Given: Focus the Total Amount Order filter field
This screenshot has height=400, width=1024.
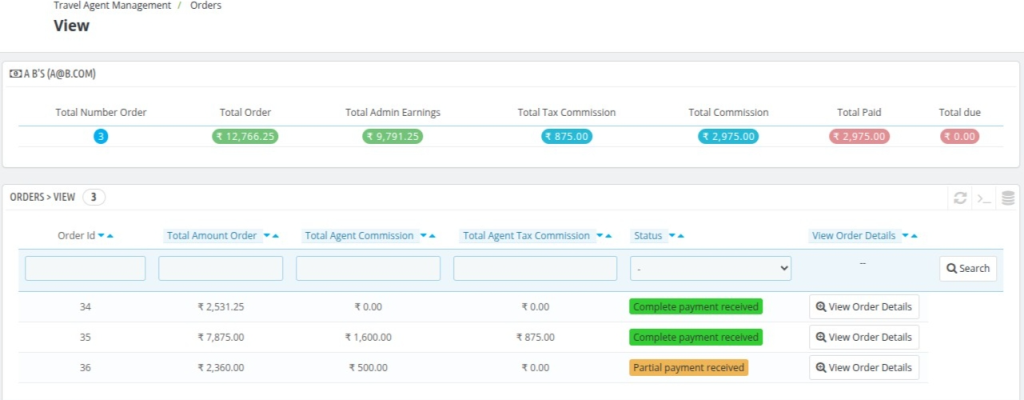Looking at the screenshot, I should tap(221, 269).
